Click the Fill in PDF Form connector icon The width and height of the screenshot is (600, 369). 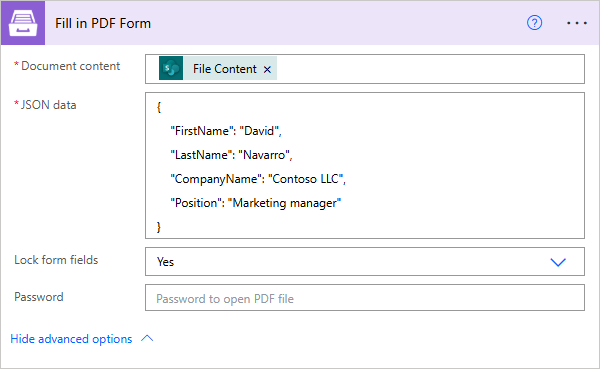point(23,23)
